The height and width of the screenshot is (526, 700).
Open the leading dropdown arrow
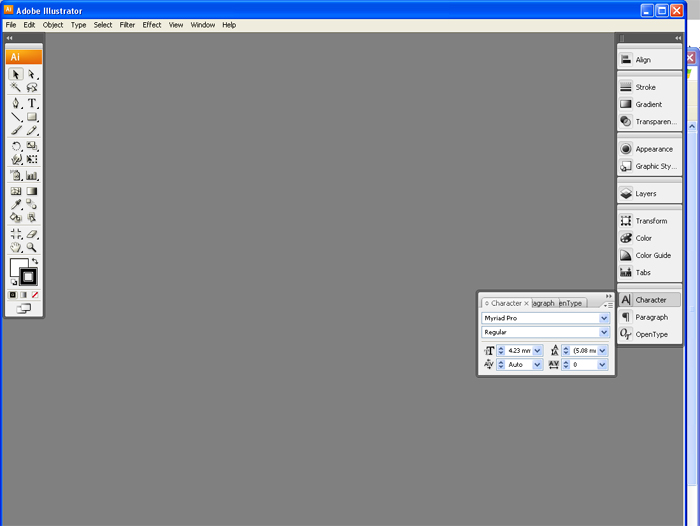[603, 351]
